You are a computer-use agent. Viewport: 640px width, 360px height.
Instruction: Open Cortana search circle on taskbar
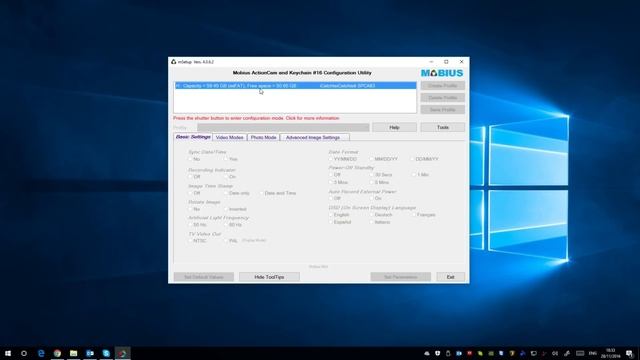tap(24, 353)
